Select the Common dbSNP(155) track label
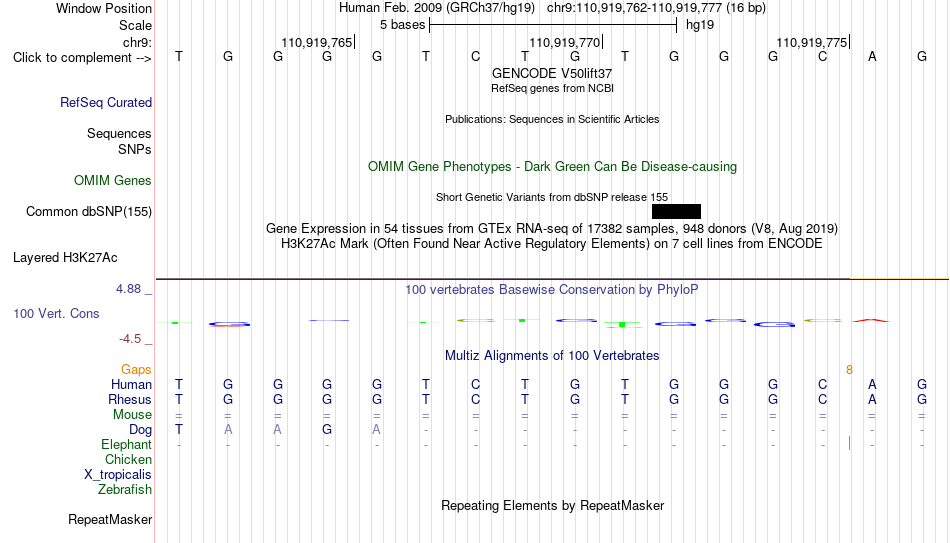The image size is (950, 543). tap(88, 212)
